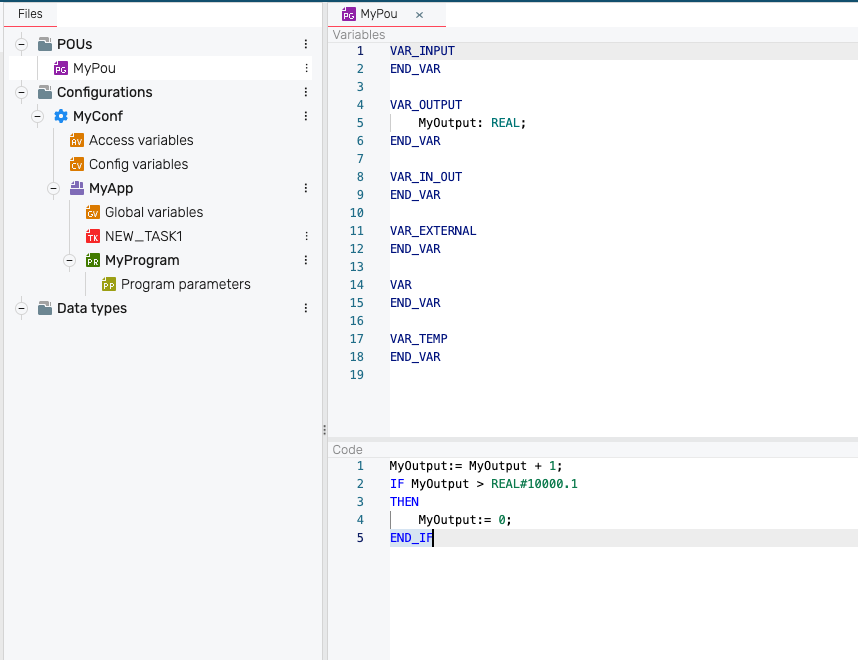Click the Program parameters PP icon

[x=109, y=285]
